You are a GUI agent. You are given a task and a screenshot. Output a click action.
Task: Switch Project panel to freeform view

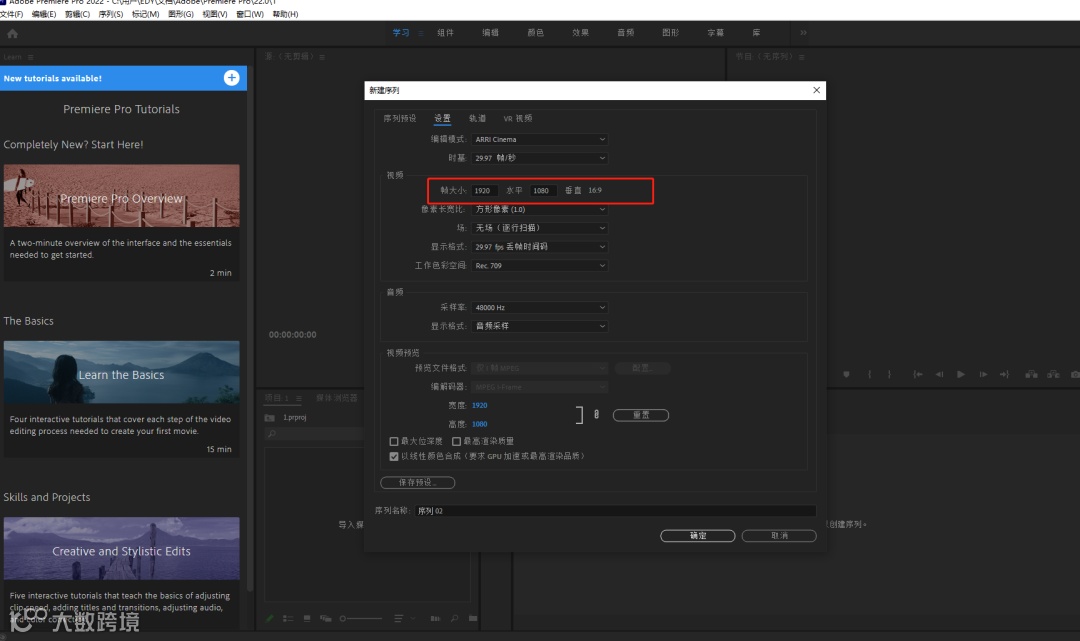[x=325, y=618]
